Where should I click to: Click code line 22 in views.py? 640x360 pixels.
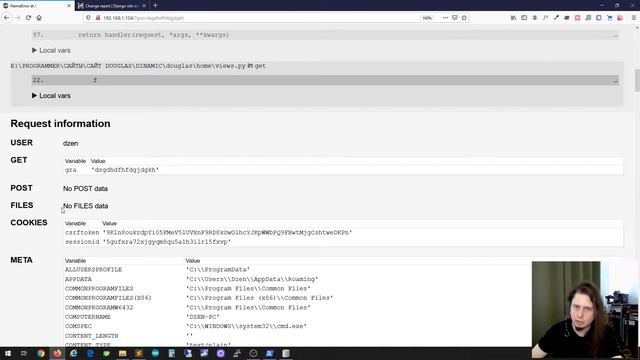[325, 80]
